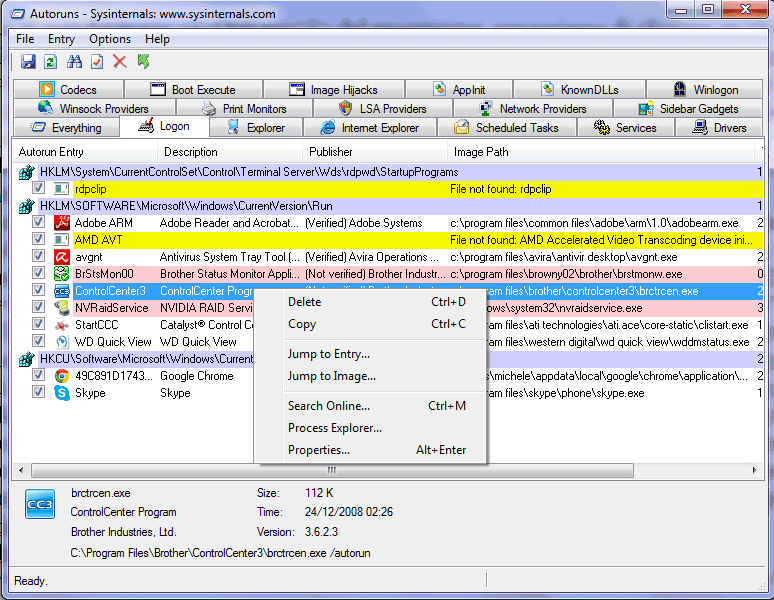This screenshot has width=774, height=600.
Task: Click the Image Path column header
Action: click(601, 152)
